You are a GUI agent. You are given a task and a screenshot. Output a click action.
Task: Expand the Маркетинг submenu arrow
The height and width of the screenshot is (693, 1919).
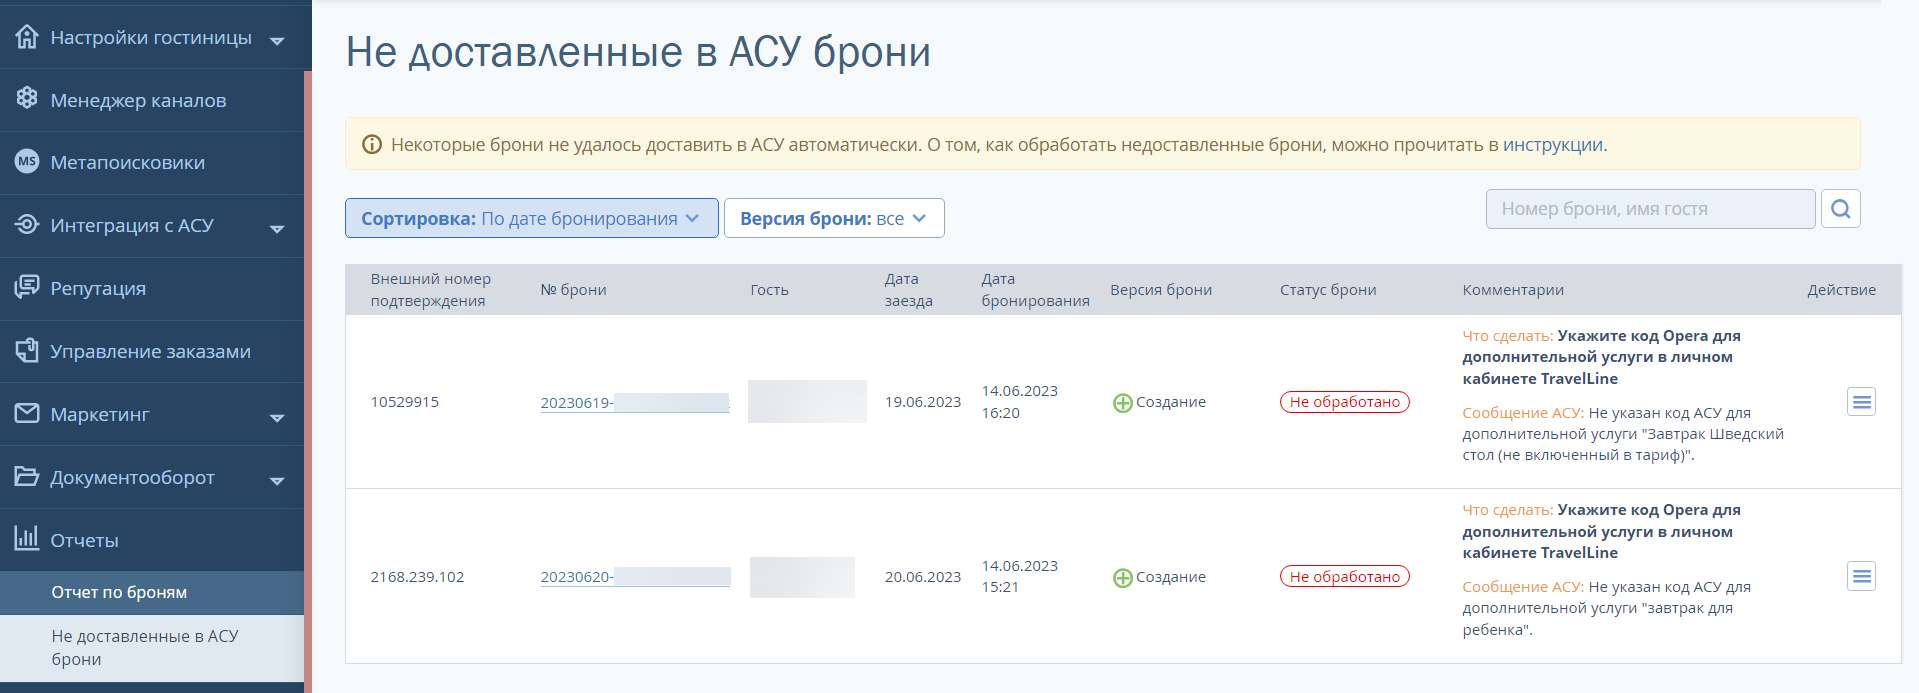coord(277,418)
